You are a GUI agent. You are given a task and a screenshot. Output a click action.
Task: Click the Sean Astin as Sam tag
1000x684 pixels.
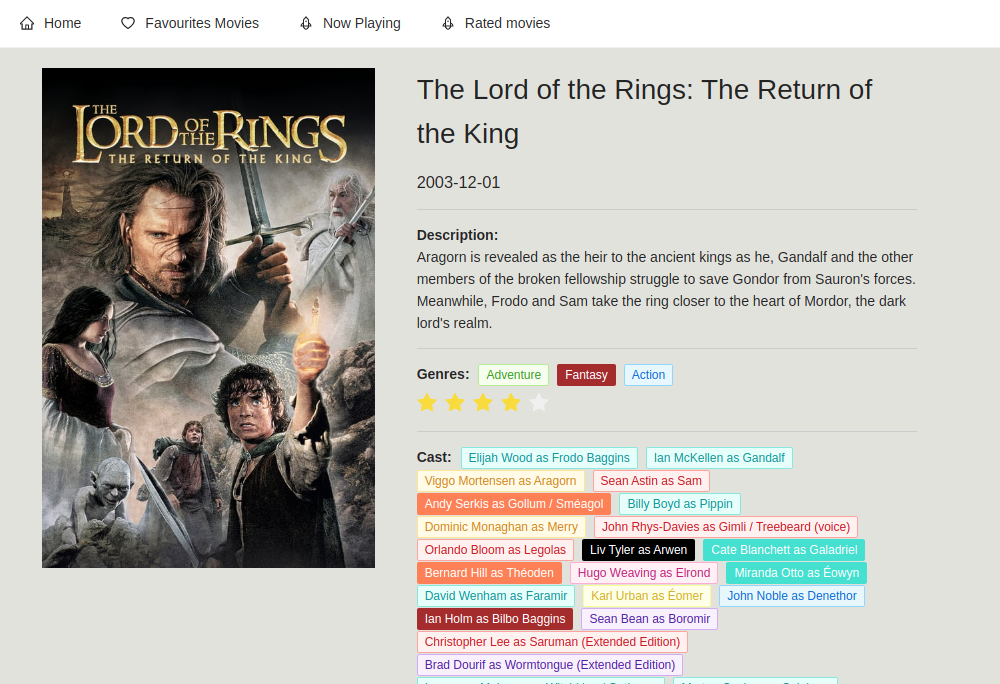[x=651, y=481]
